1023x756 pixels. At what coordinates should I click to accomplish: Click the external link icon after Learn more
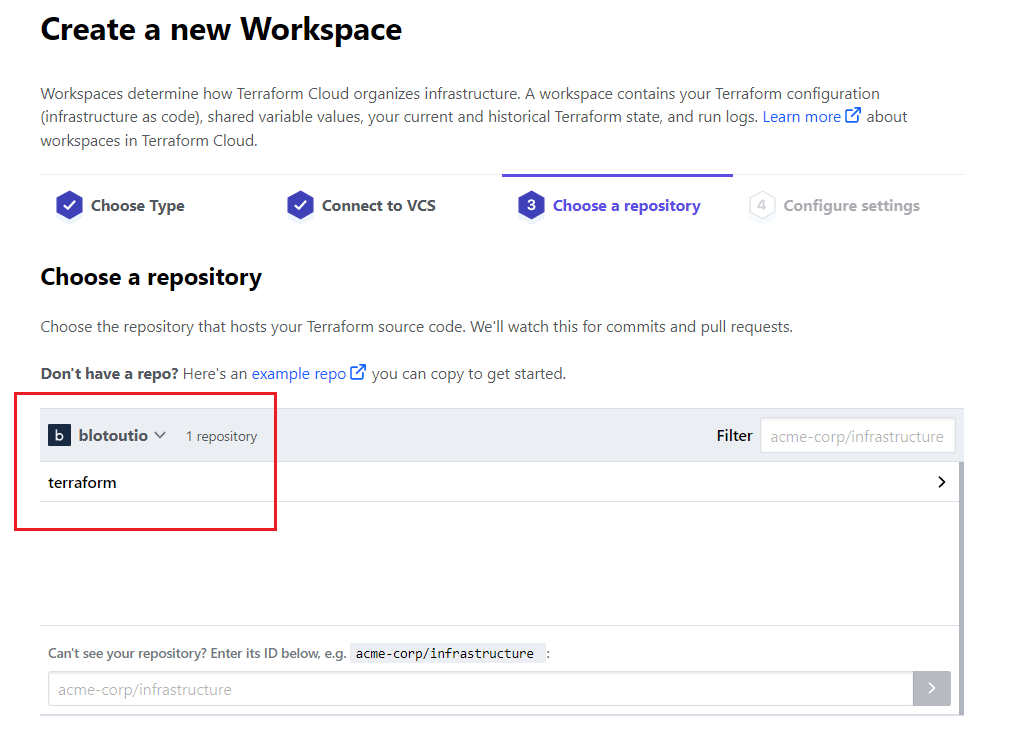(853, 115)
